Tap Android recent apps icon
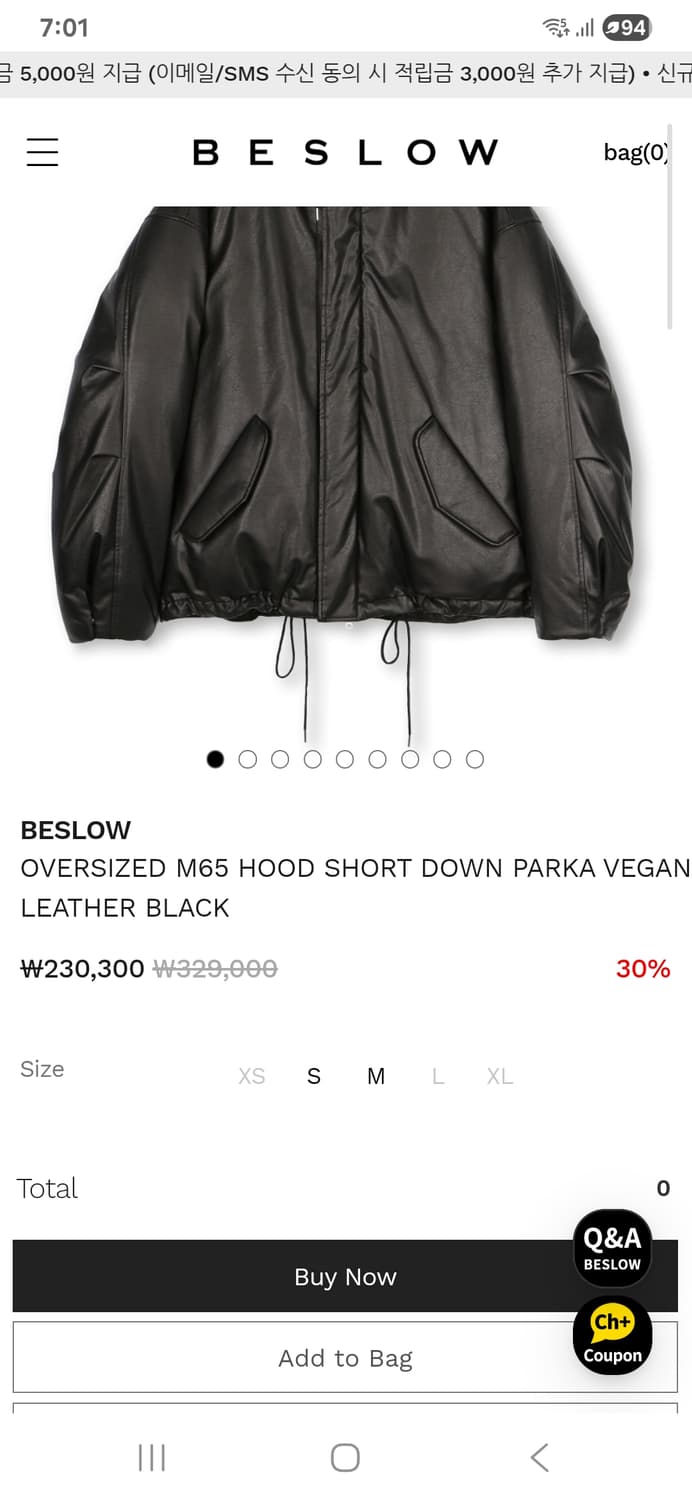The height and width of the screenshot is (1500, 692). [151, 1457]
